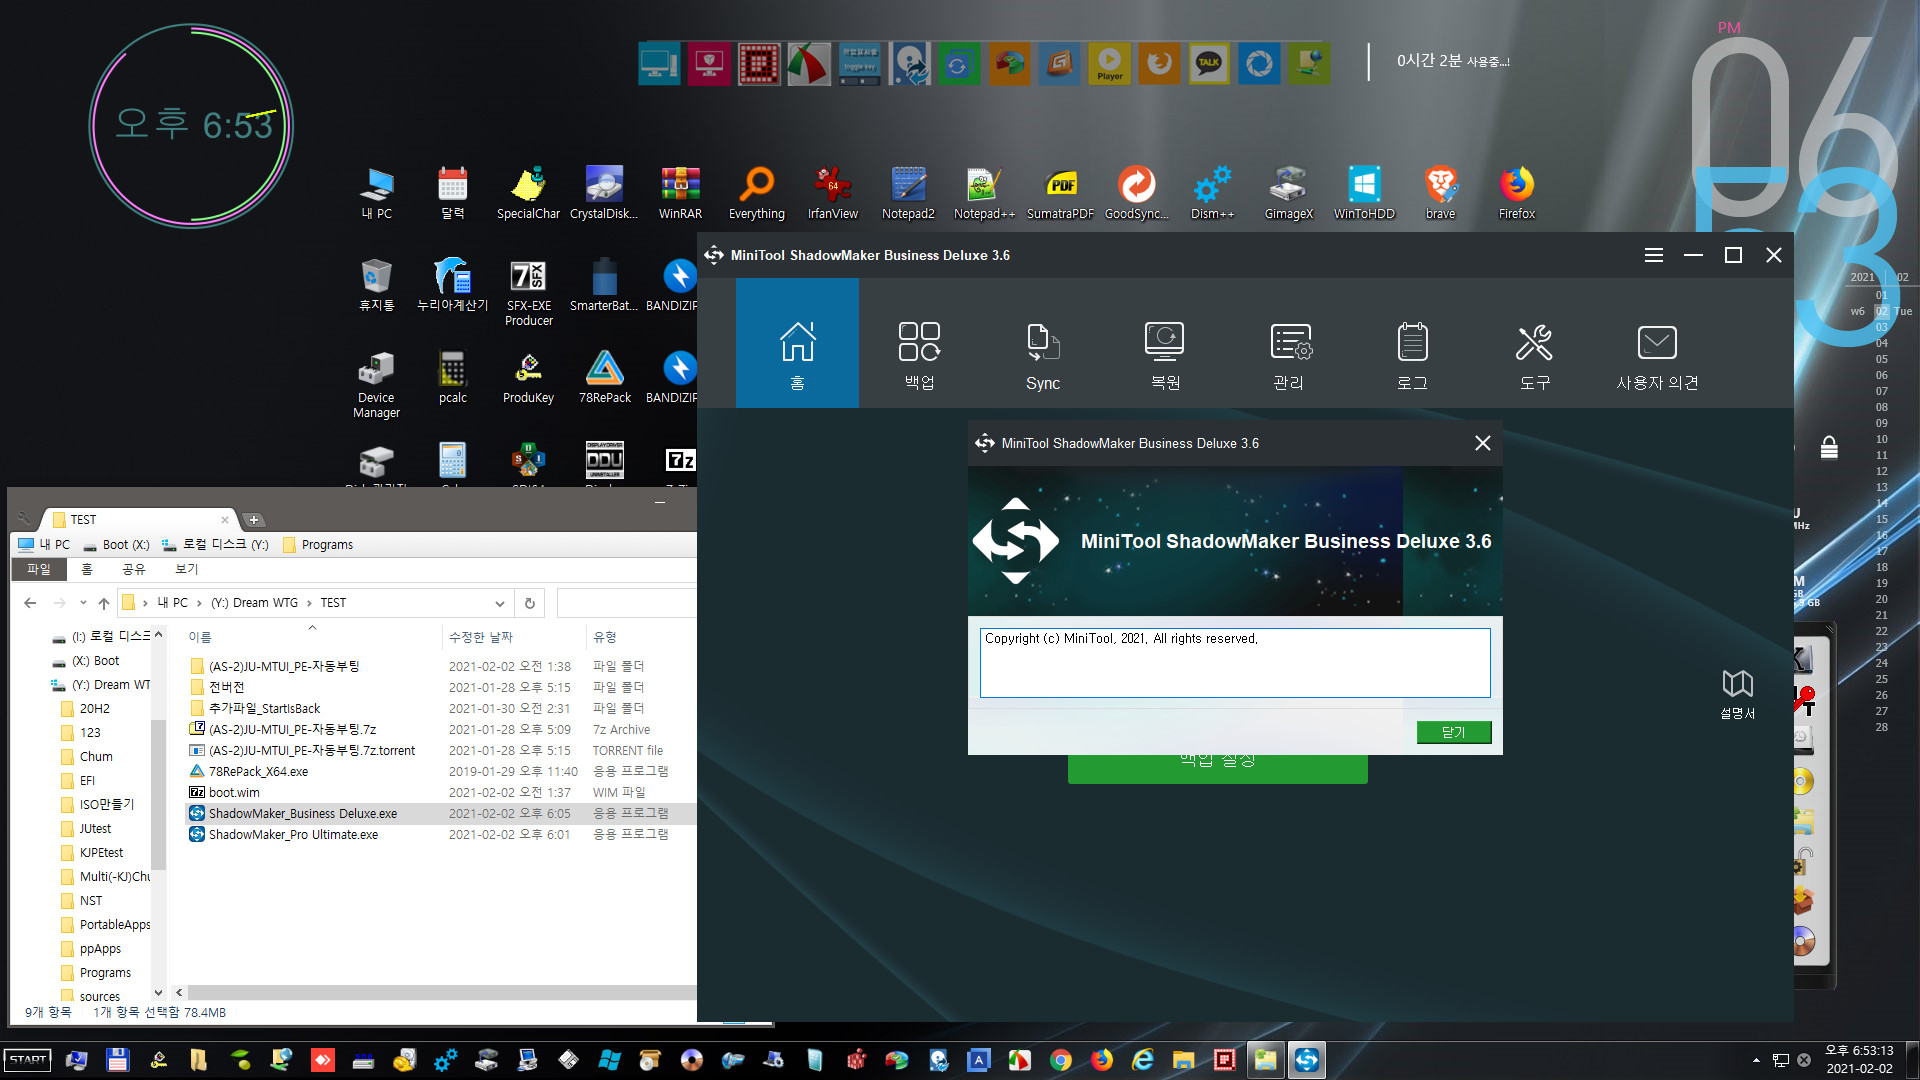Image resolution: width=1920 pixels, height=1080 pixels.
Task: Click the copyright text box in About dialog
Action: (x=1235, y=662)
